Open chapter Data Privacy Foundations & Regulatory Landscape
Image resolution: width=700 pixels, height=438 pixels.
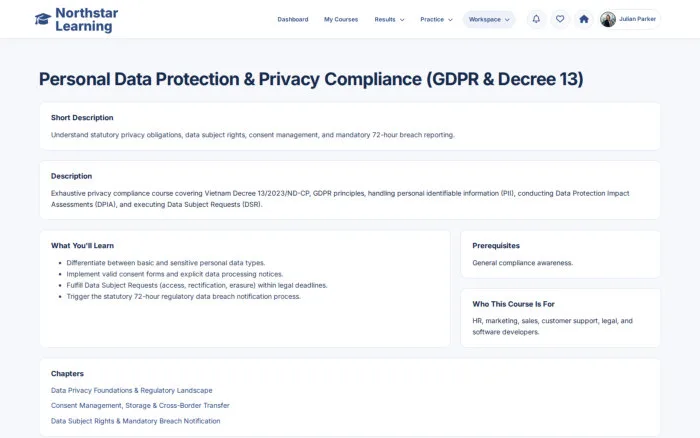coord(132,390)
